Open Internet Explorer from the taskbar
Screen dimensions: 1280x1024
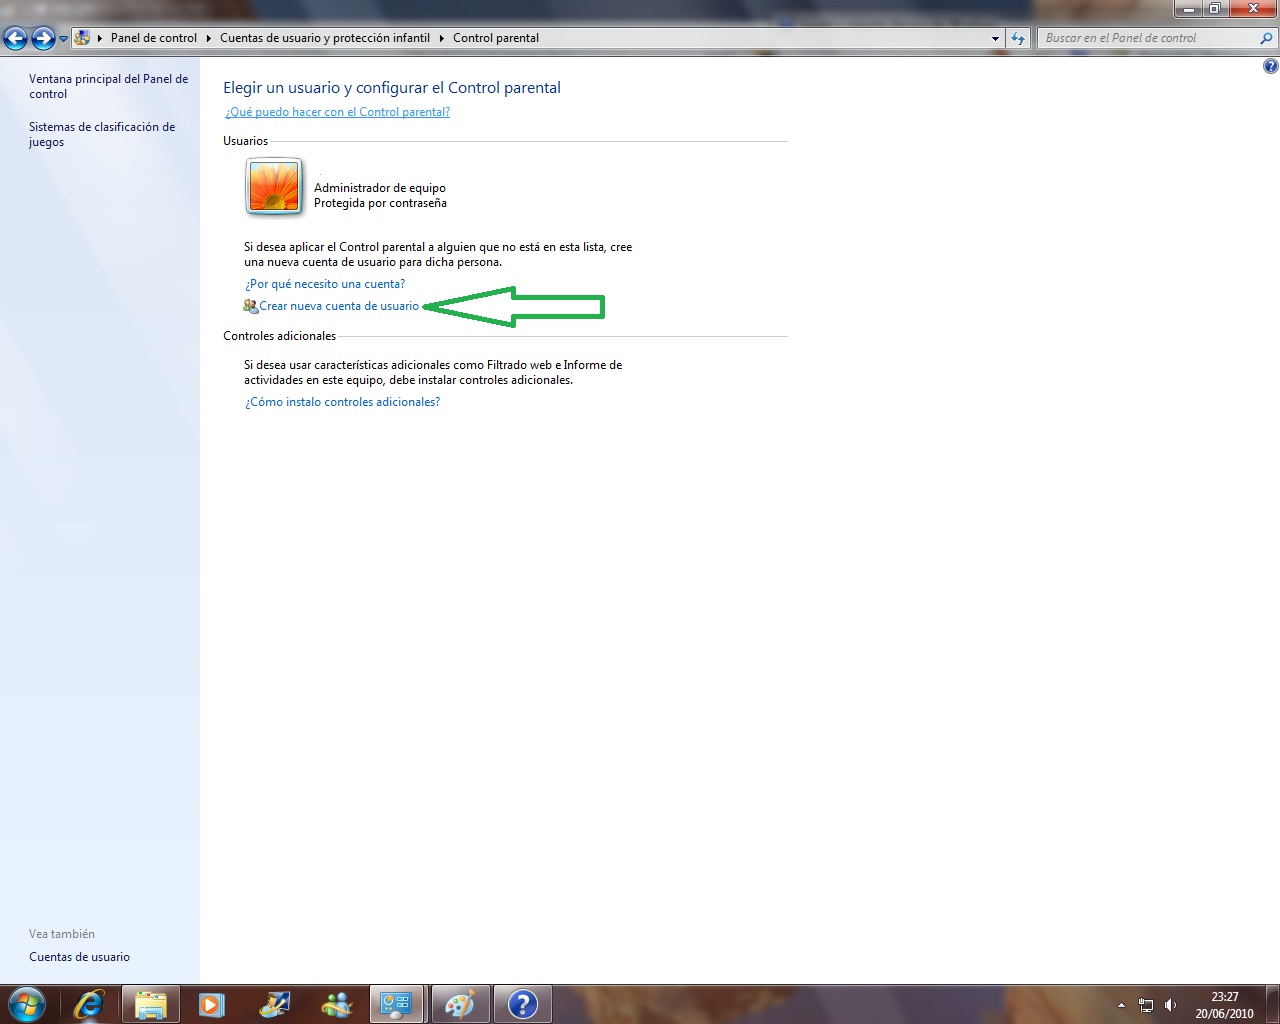pyautogui.click(x=87, y=1003)
